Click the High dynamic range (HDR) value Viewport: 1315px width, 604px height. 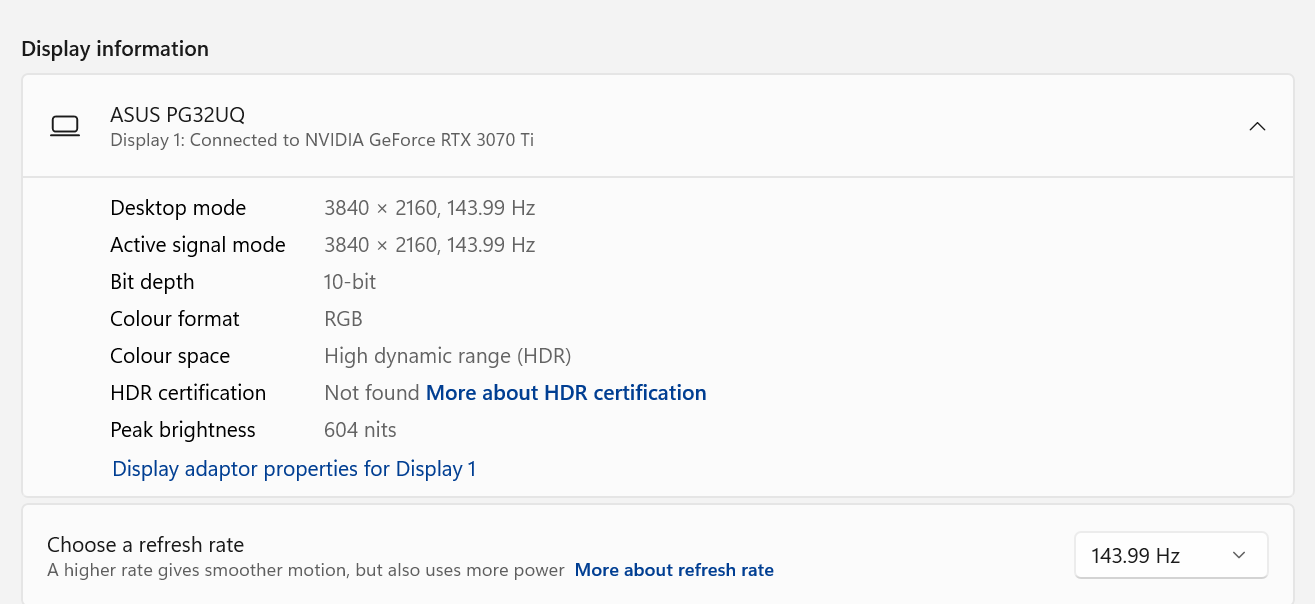pos(448,356)
